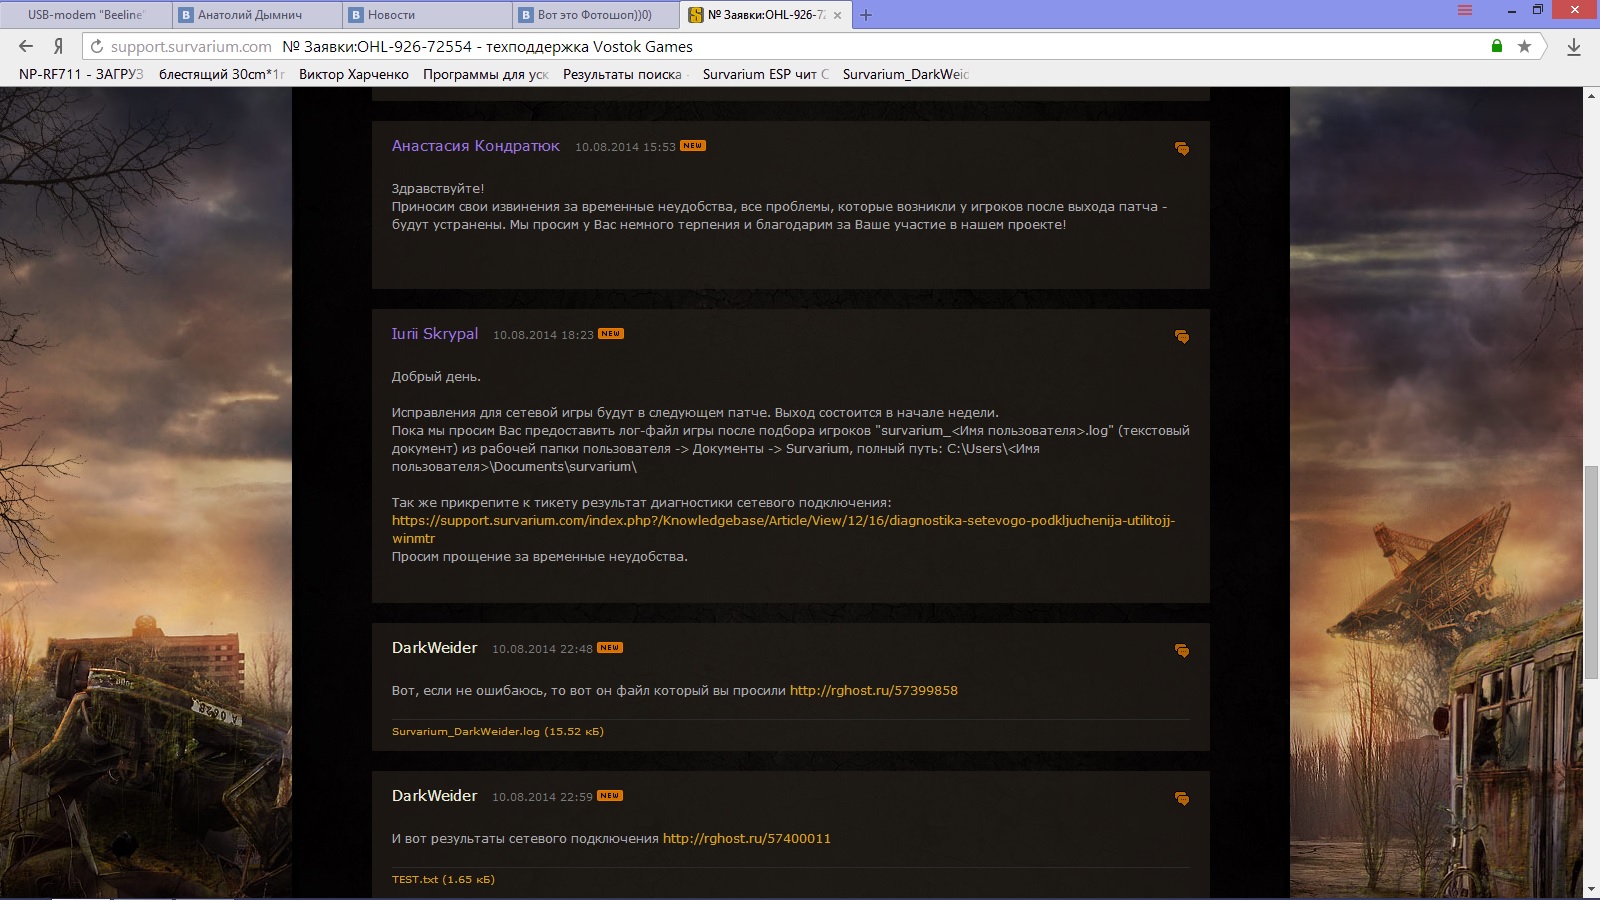The height and width of the screenshot is (900, 1600).
Task: Click page title text in address bar
Action: [x=487, y=46]
